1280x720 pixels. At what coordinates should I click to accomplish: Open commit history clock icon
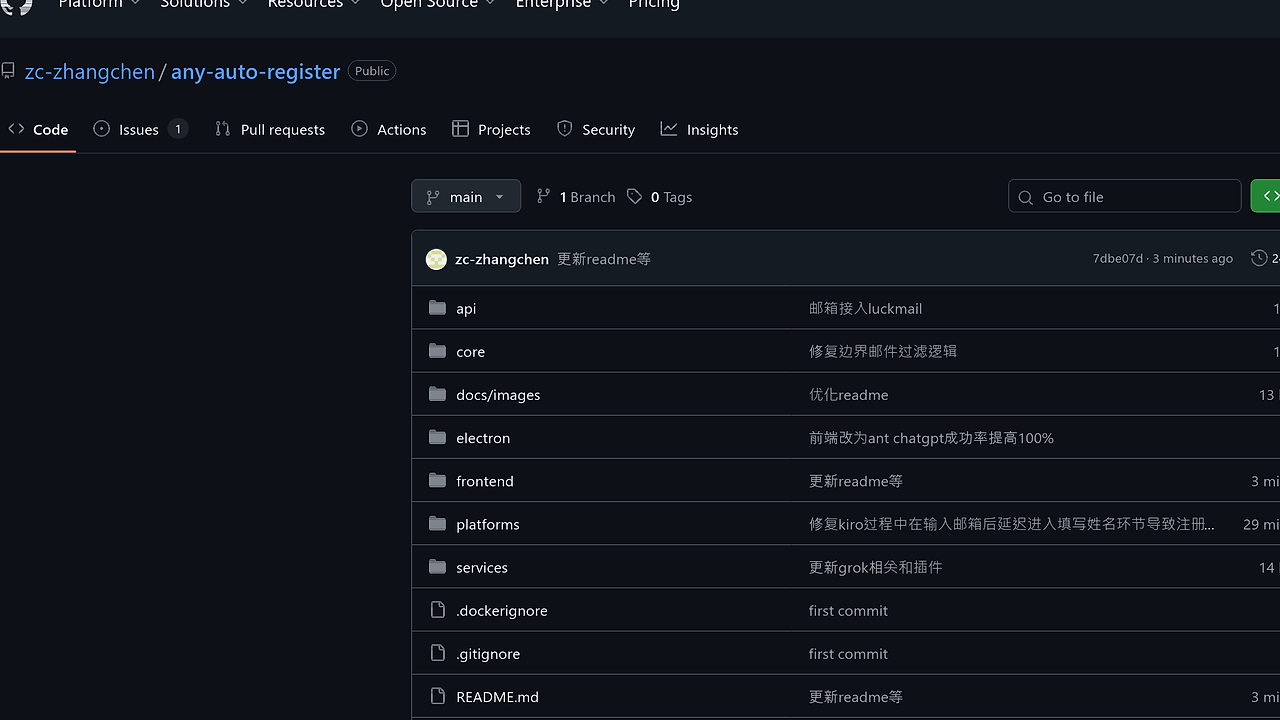[1259, 258]
